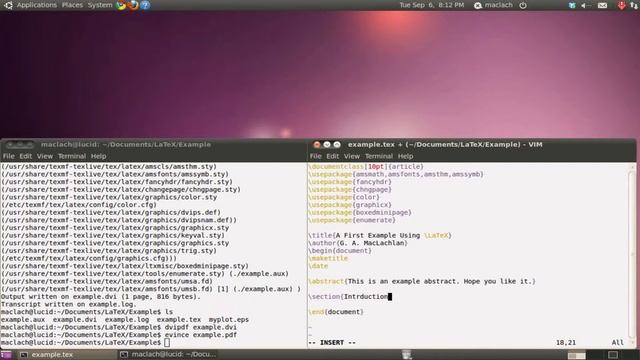Launch Firefox from the top panel
The image size is (640, 360).
(133, 5)
